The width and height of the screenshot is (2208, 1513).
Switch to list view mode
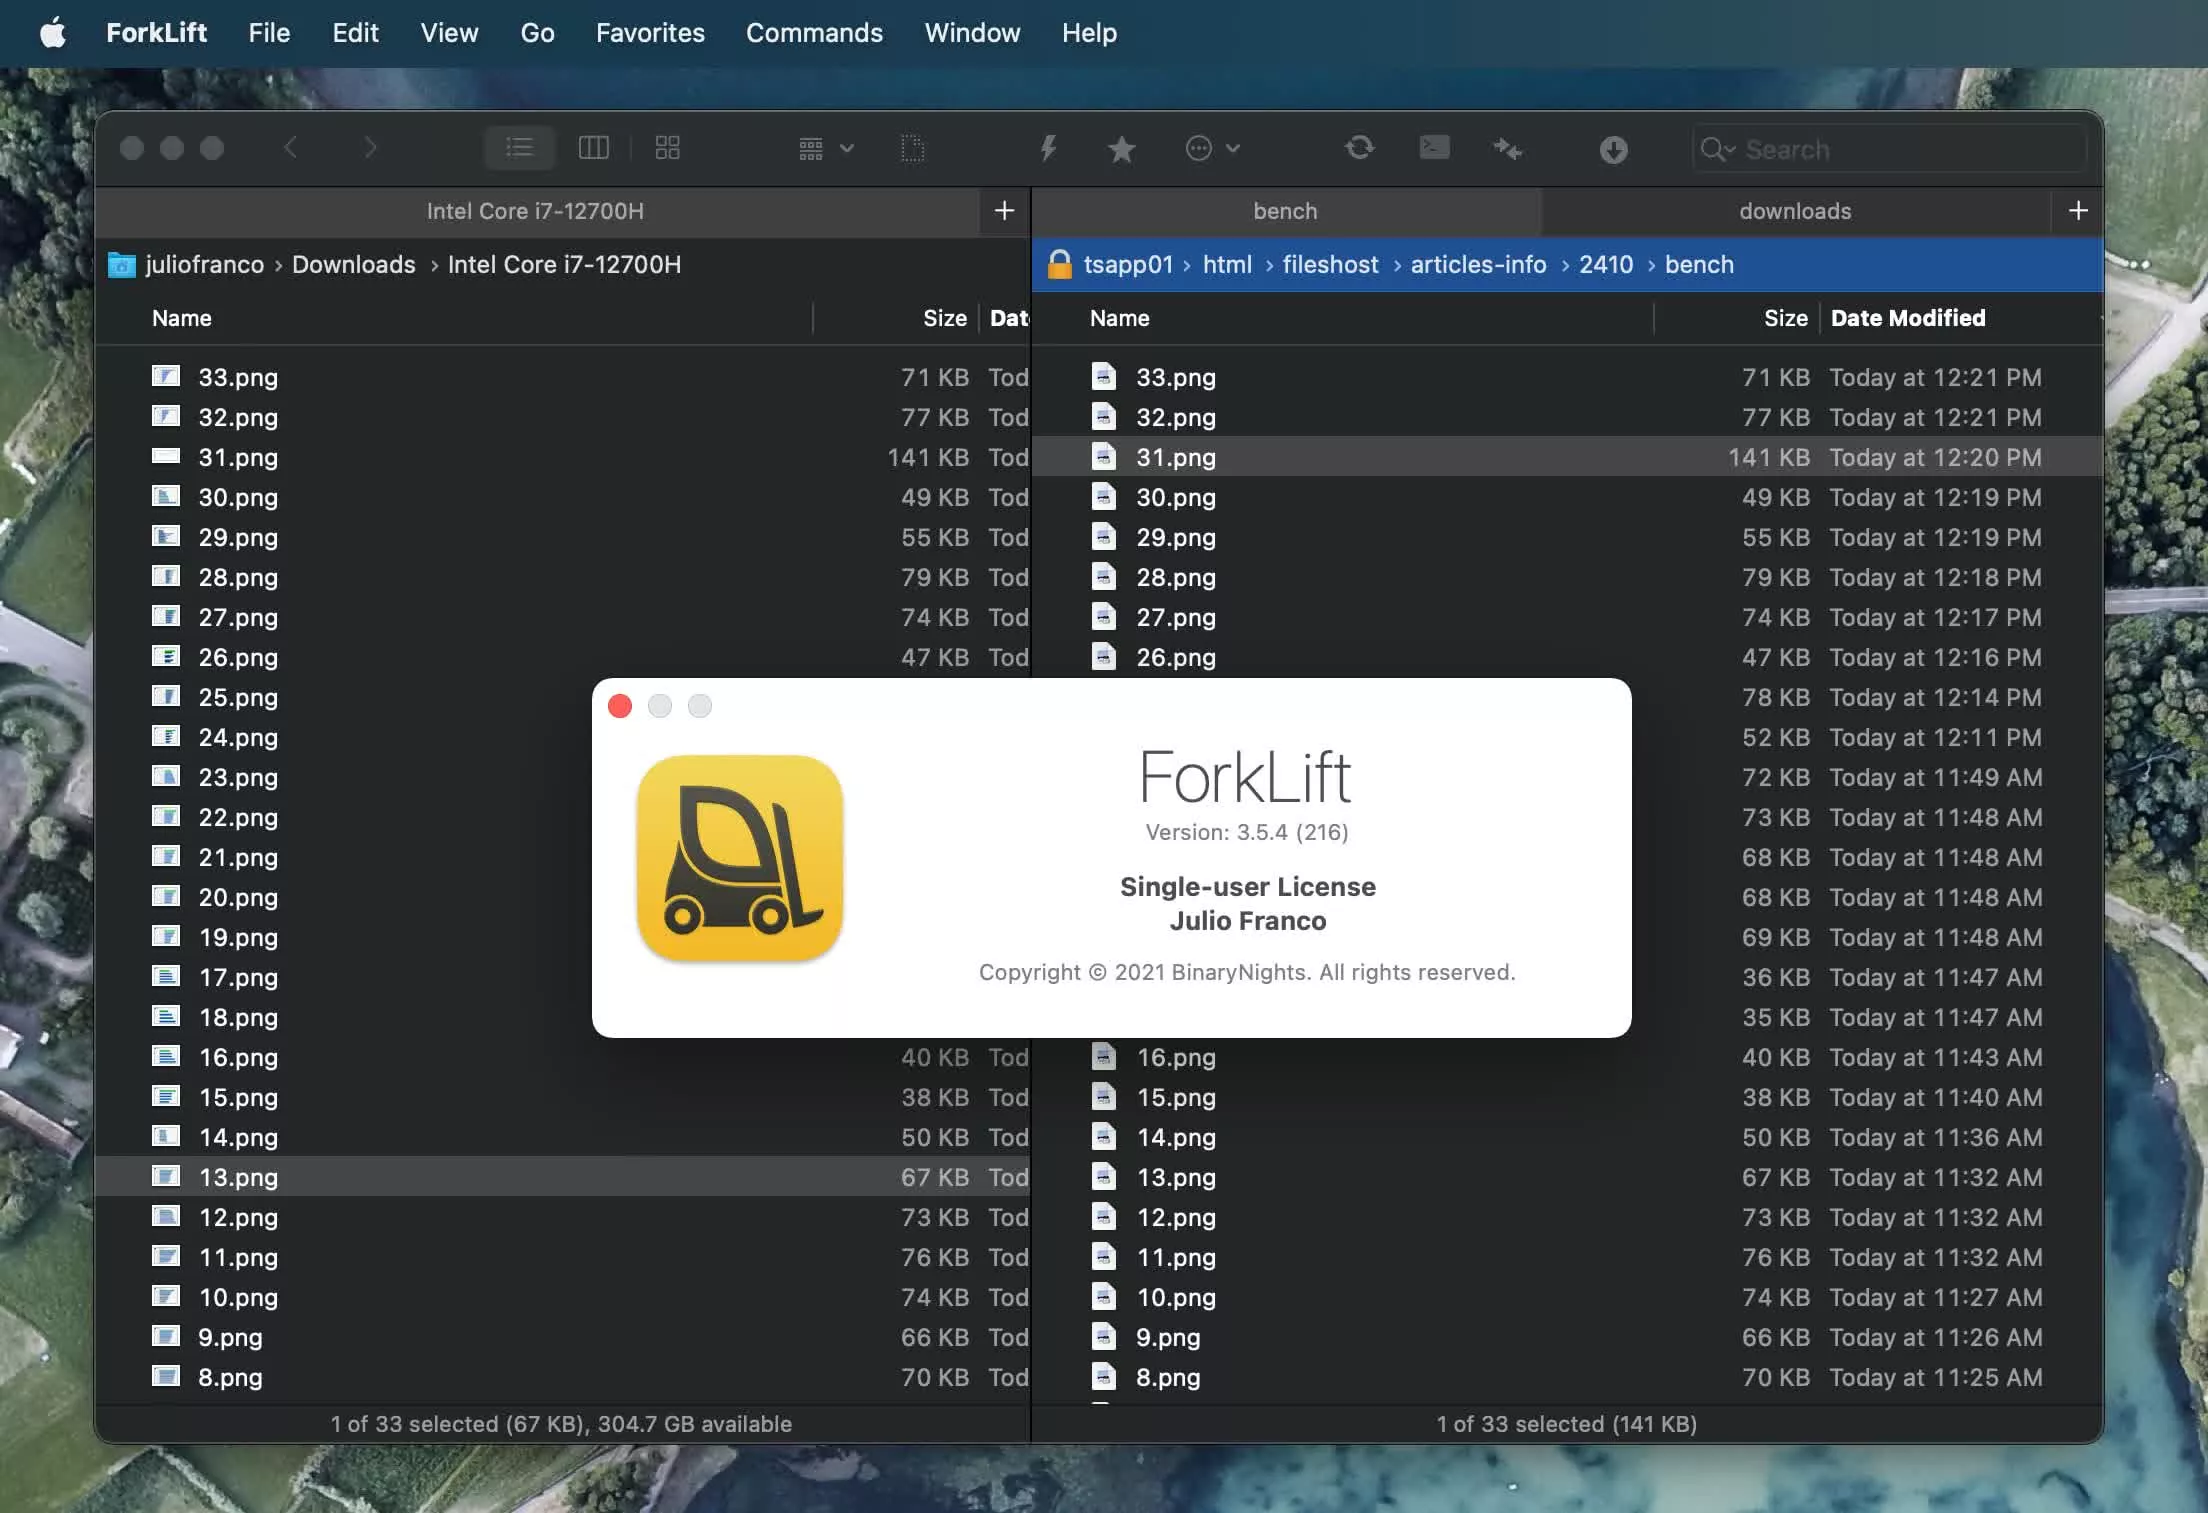tap(519, 148)
